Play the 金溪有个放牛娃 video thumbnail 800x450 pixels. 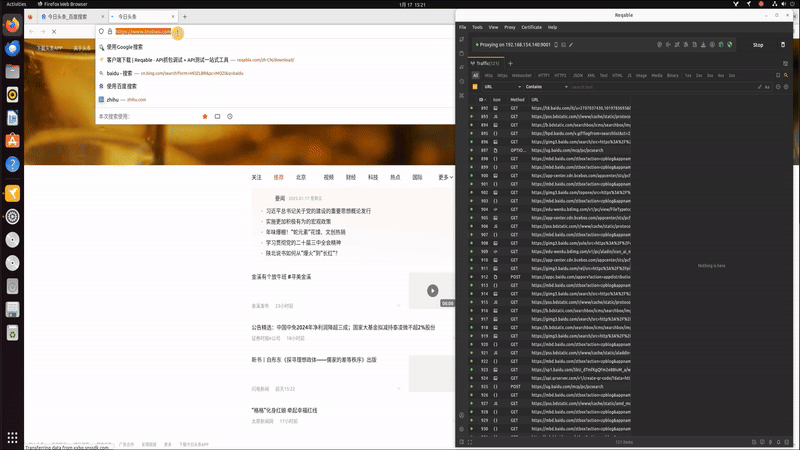[x=433, y=290]
